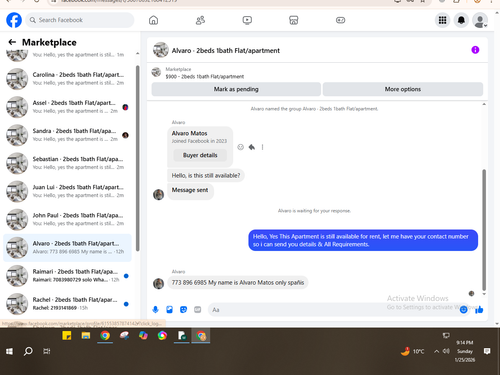The image size is (500, 375).
Task: Open the emoji picker in the message box
Action: pos(463,310)
